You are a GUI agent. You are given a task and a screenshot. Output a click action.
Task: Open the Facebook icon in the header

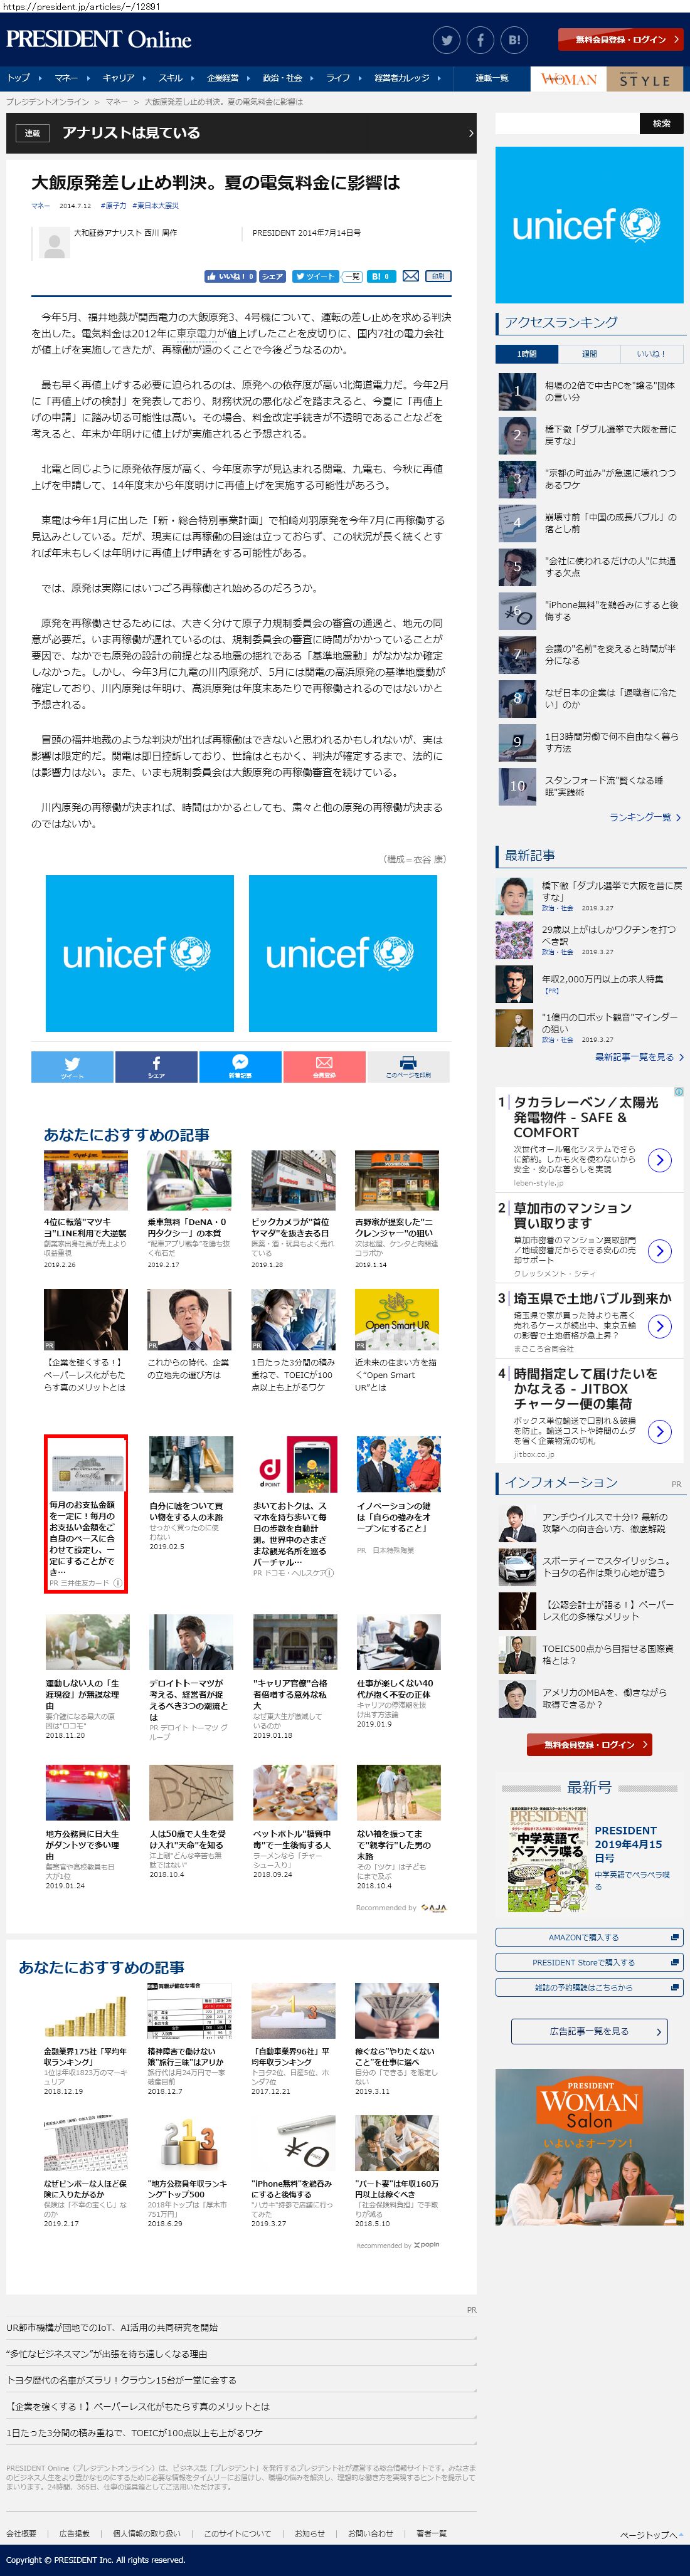[480, 40]
